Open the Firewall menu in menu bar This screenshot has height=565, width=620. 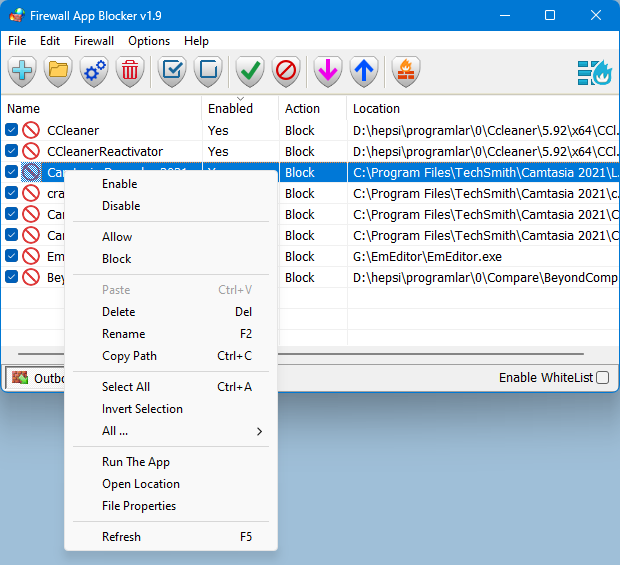(x=94, y=41)
